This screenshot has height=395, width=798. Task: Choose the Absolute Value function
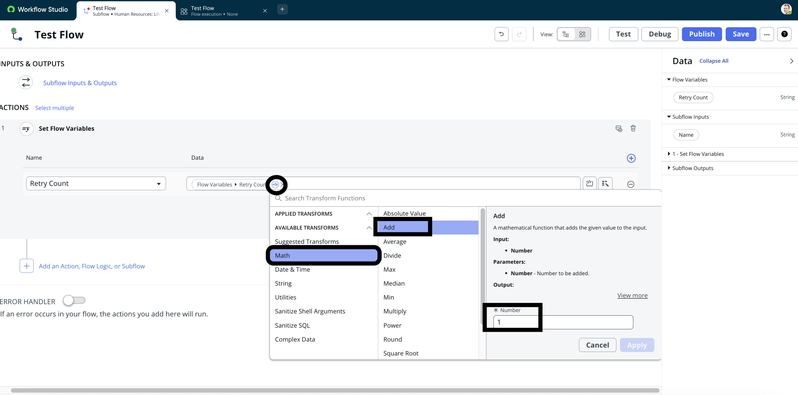[429, 214]
